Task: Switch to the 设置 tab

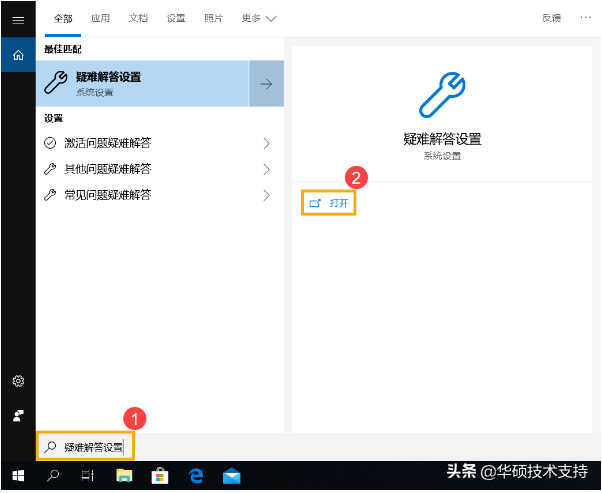Action: point(176,18)
